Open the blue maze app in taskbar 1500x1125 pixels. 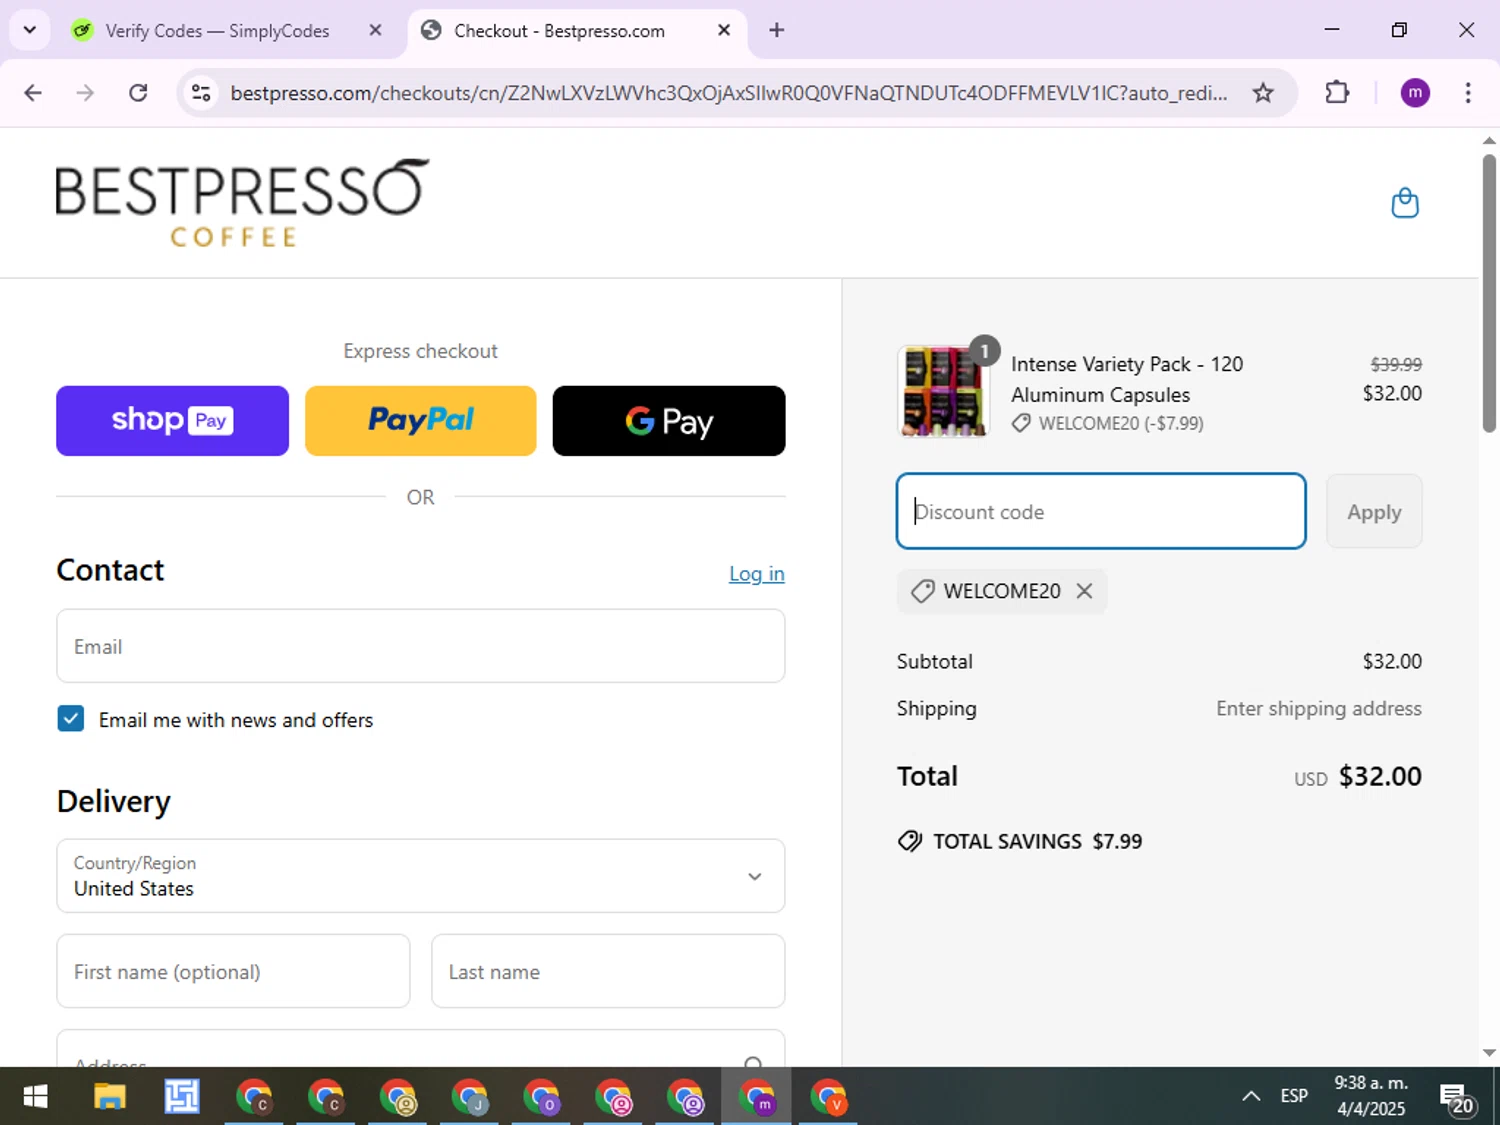pyautogui.click(x=182, y=1097)
